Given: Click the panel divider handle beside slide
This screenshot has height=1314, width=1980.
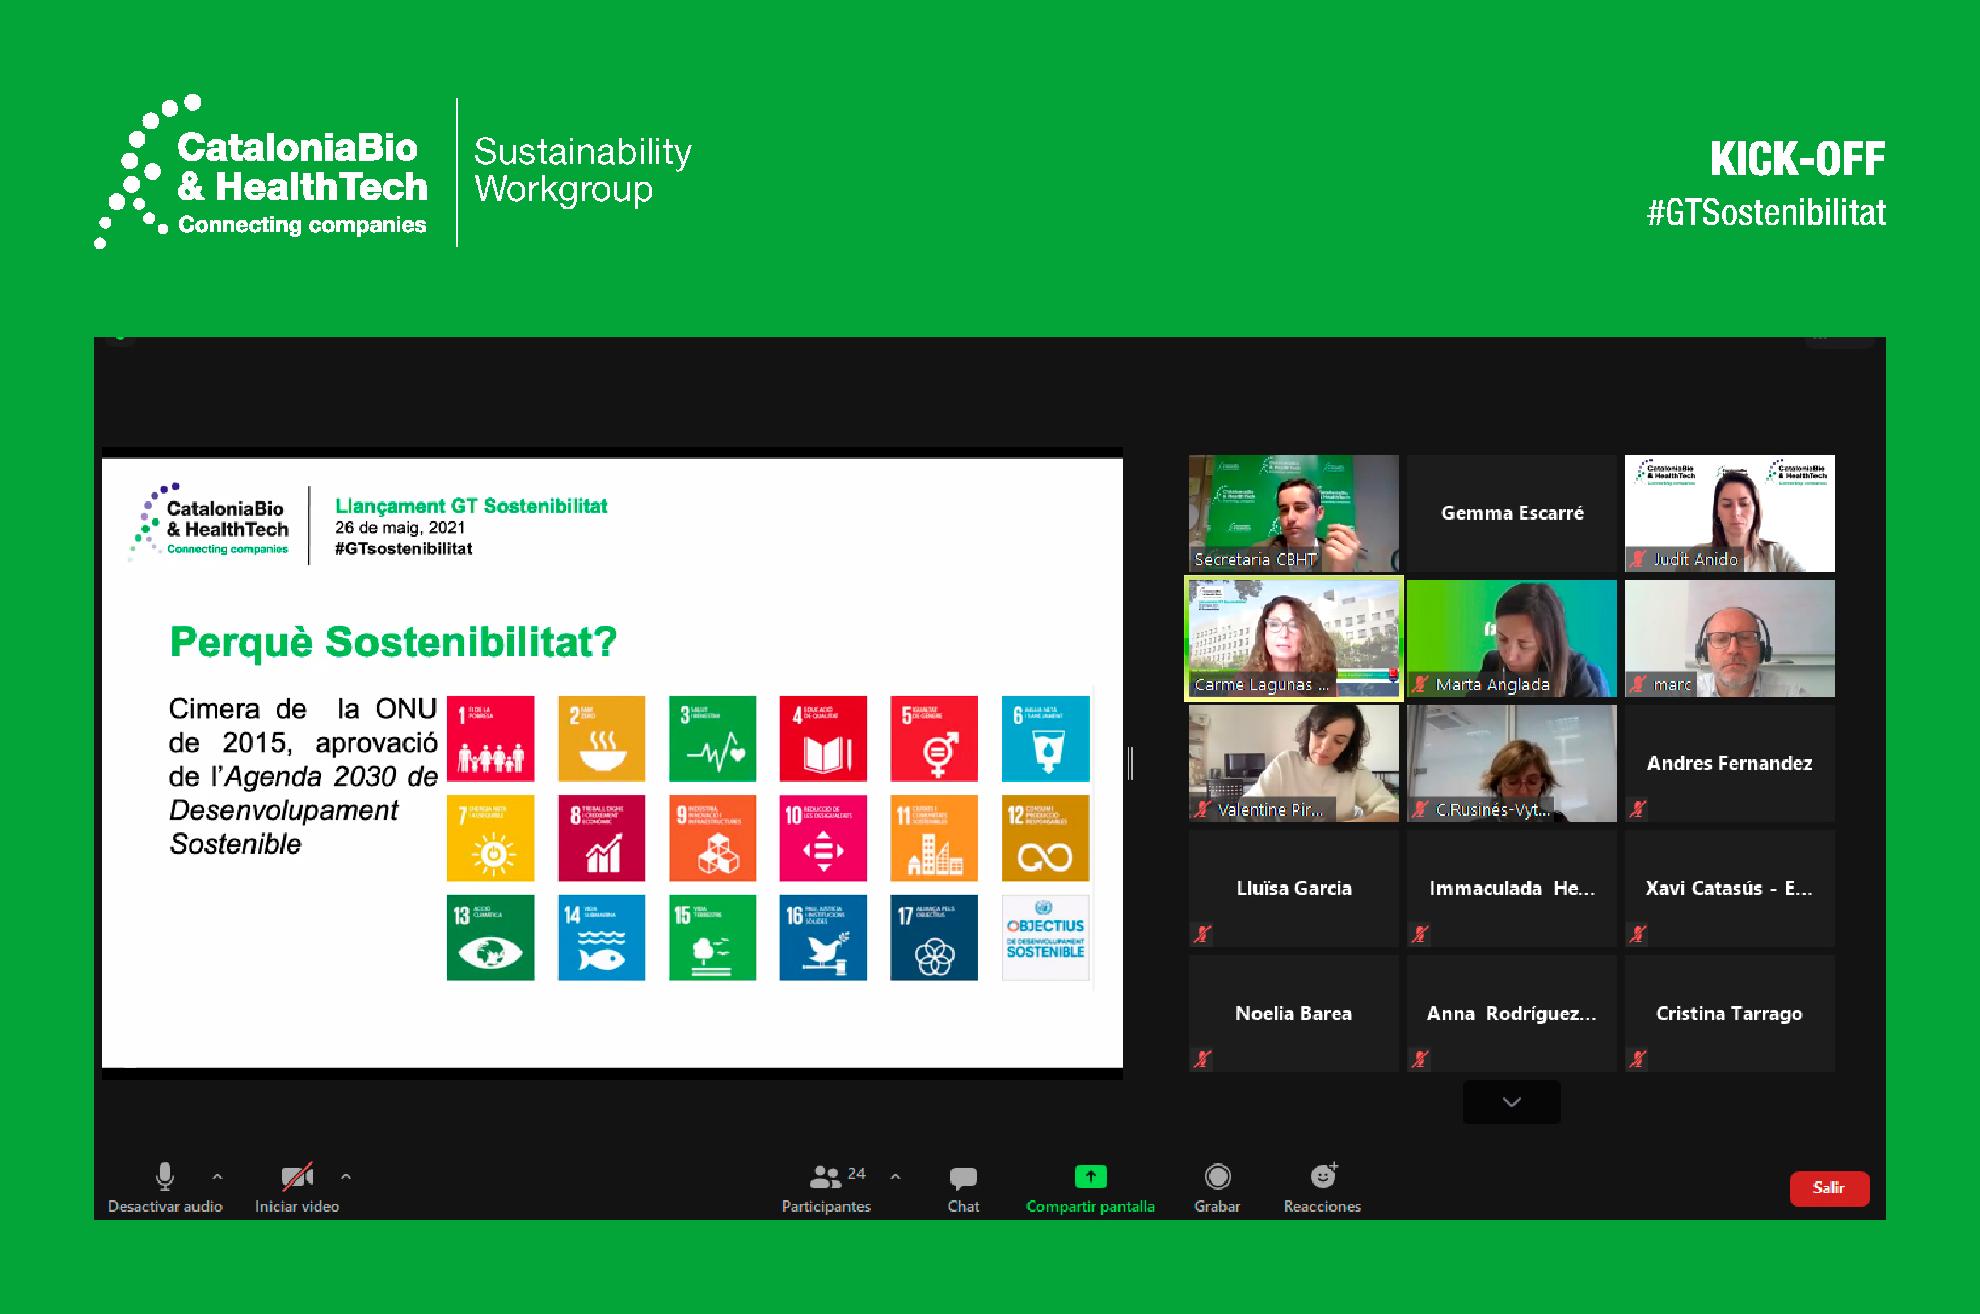Looking at the screenshot, I should coord(1130,763).
